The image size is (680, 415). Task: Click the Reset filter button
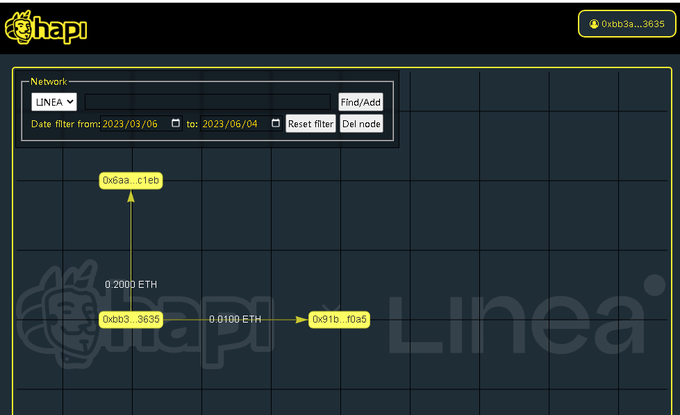311,124
